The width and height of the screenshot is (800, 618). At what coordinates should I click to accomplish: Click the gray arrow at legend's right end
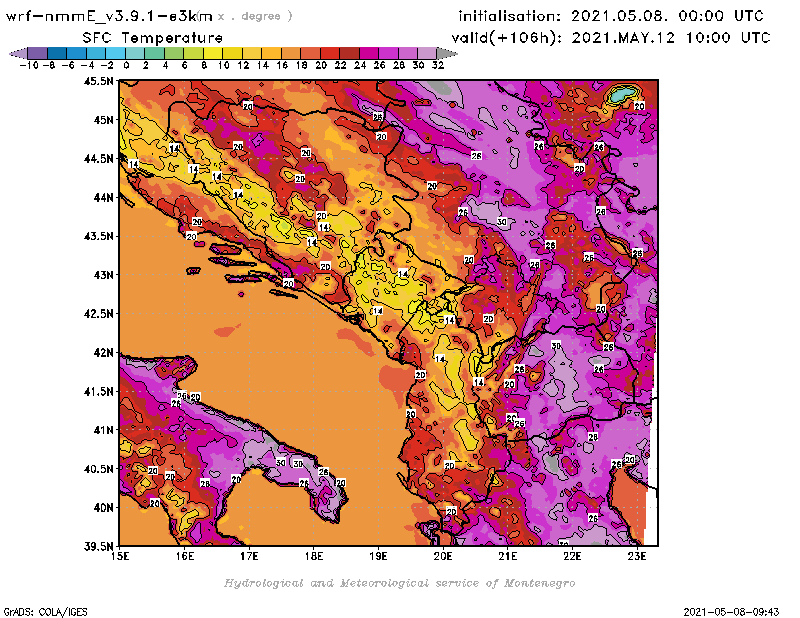(x=446, y=53)
